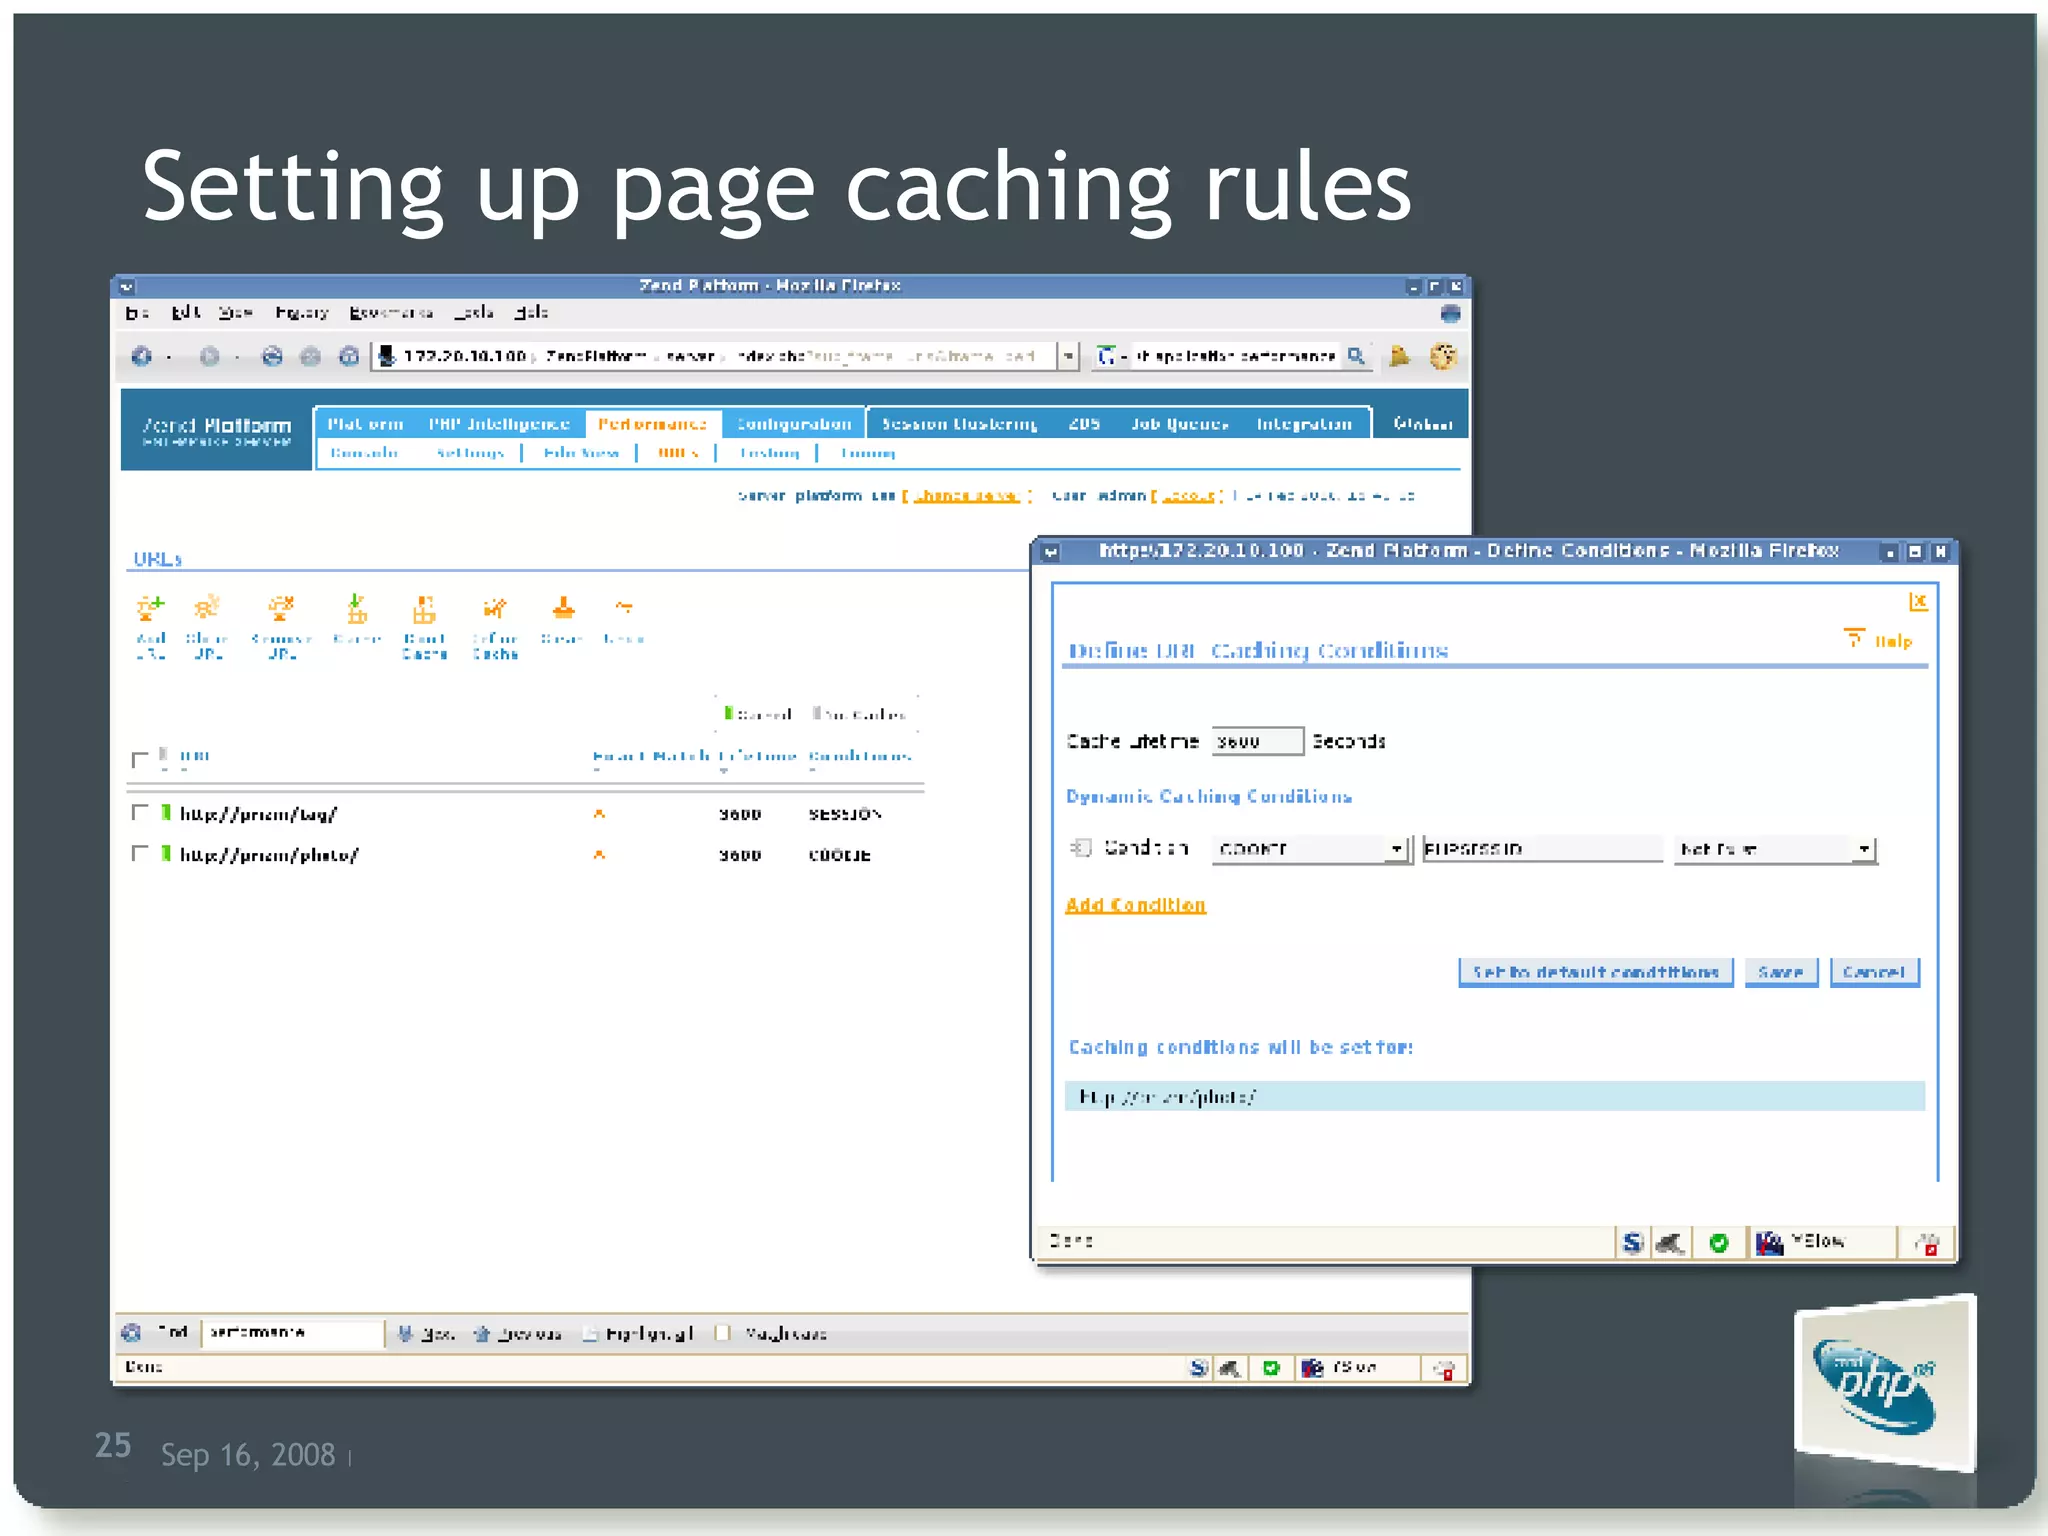Switch to the Session Clustering tab
Screen dimensions: 2048x1536
point(959,424)
